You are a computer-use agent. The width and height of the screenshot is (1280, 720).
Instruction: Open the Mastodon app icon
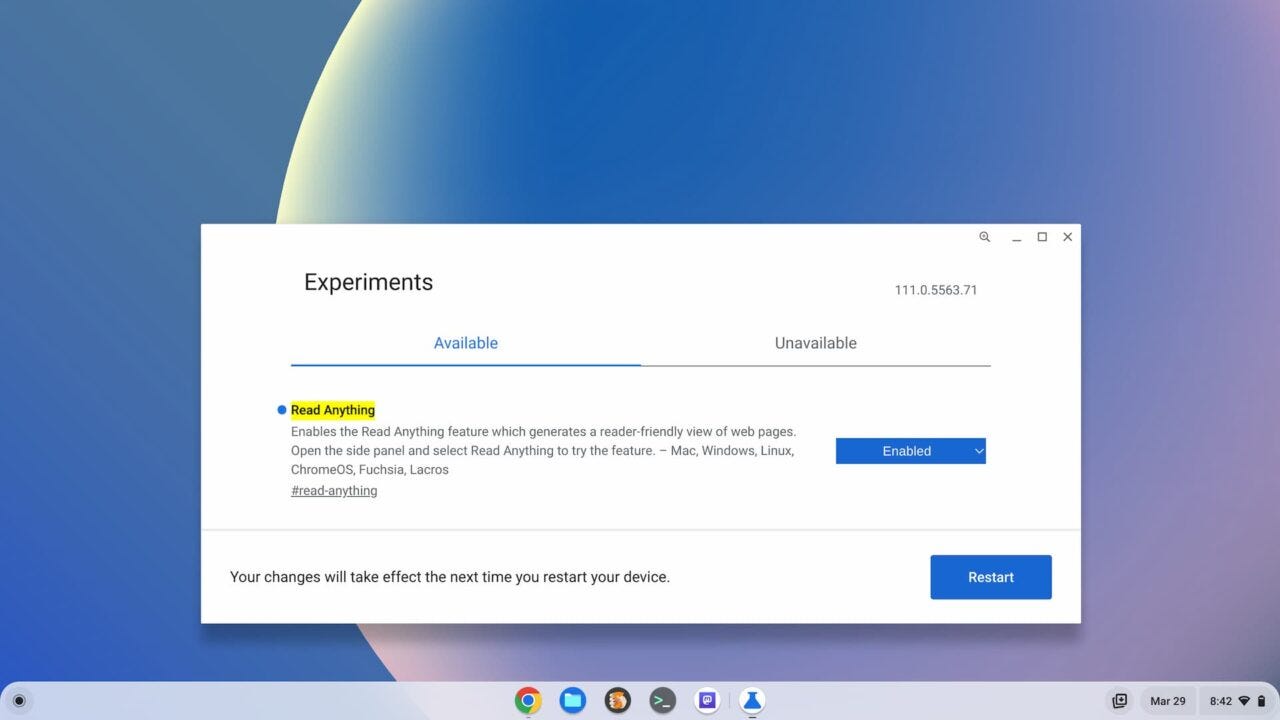707,700
